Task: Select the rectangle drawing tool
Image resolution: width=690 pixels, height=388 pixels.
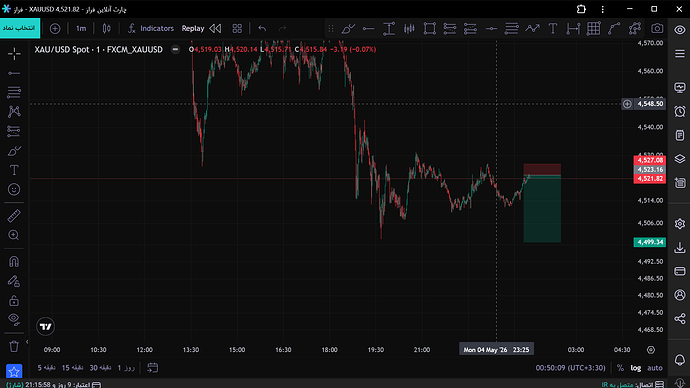Action: coord(429,29)
